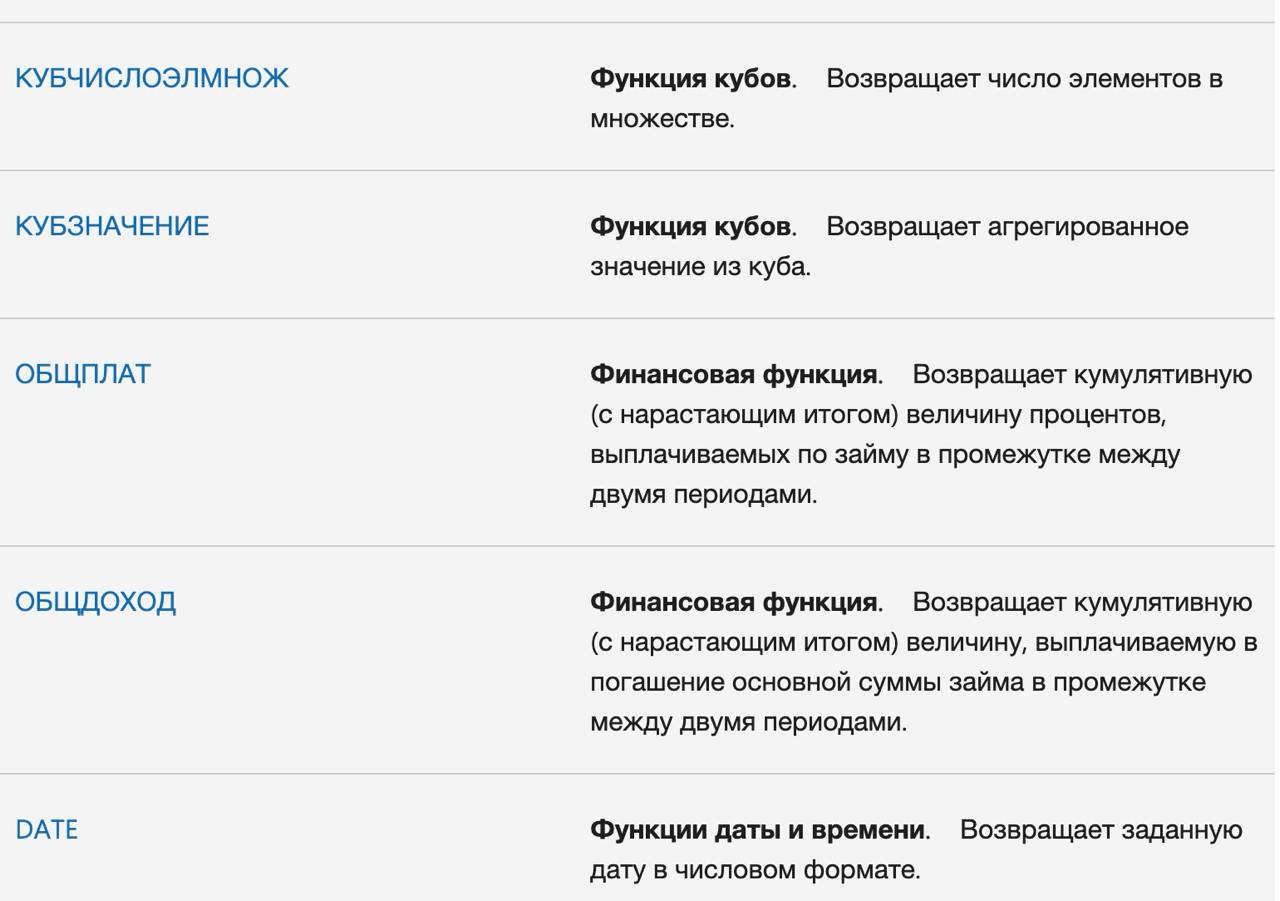Follow the ОБЩПЛАТ function link
Screen dimensions: 1280x901
[83, 374]
